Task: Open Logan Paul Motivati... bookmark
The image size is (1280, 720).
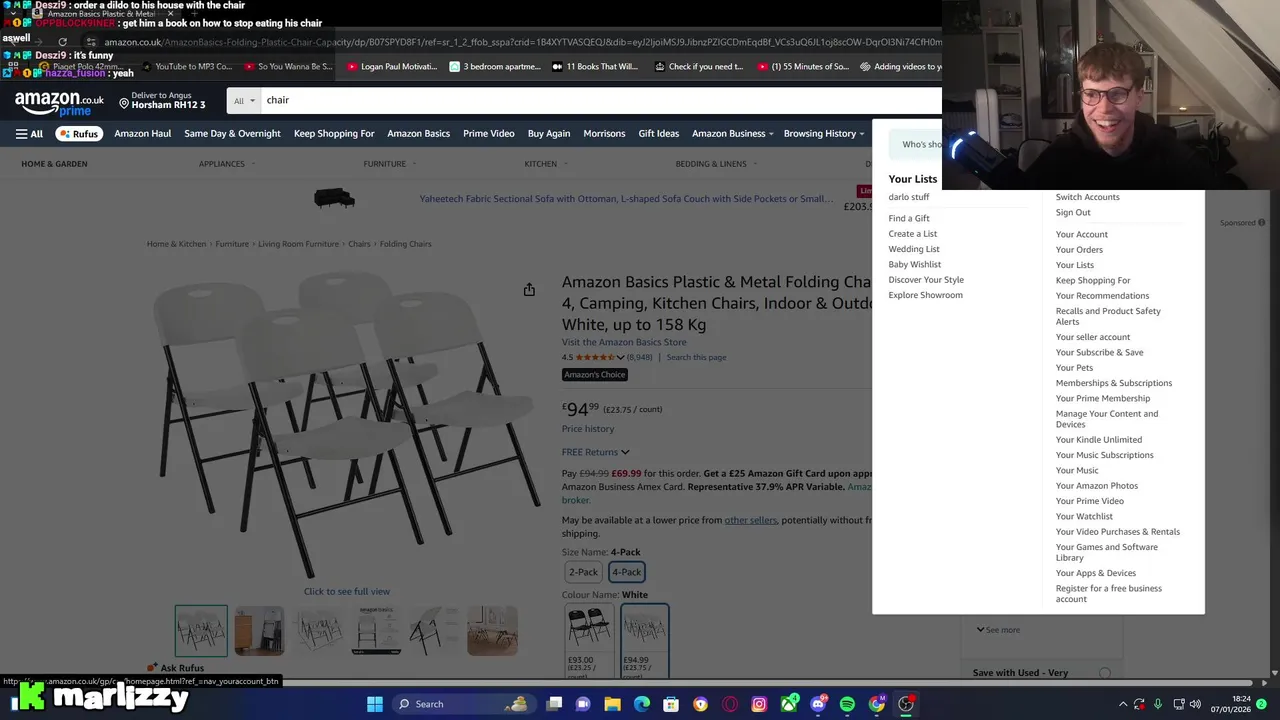Action: tap(392, 67)
